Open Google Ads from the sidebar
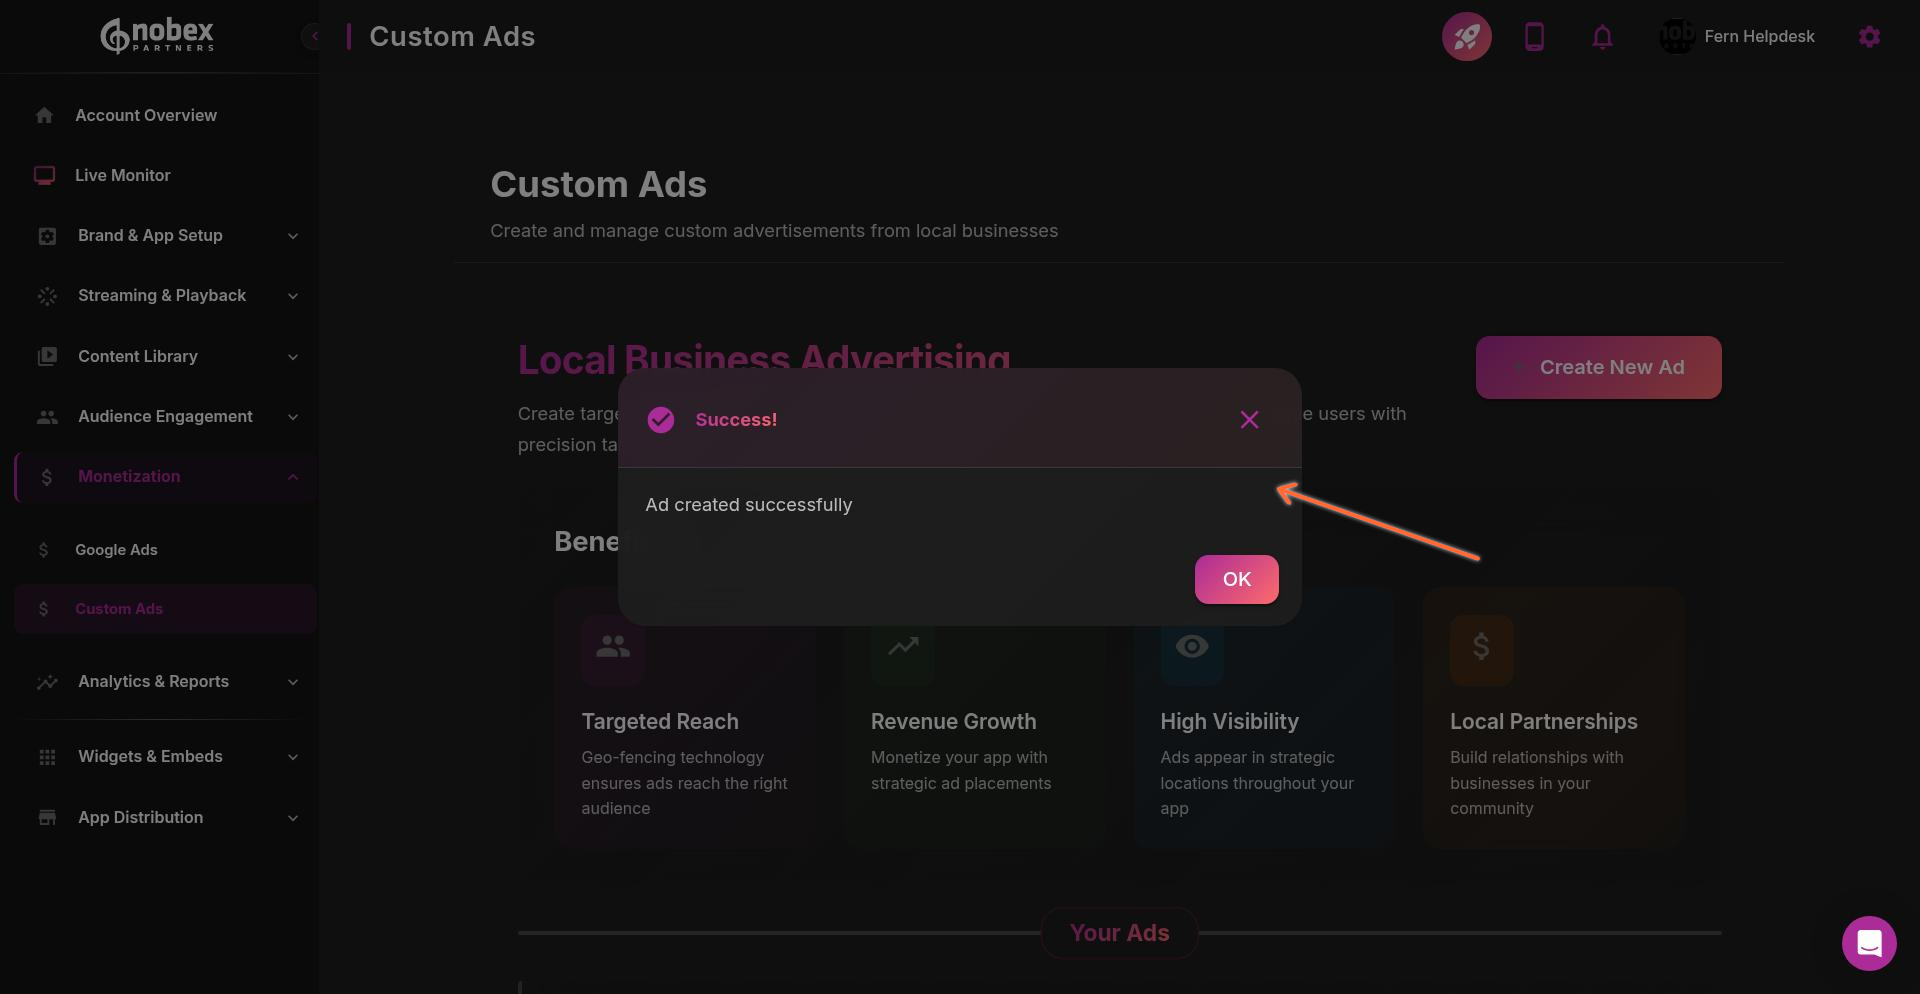This screenshot has width=1920, height=994. 115,549
